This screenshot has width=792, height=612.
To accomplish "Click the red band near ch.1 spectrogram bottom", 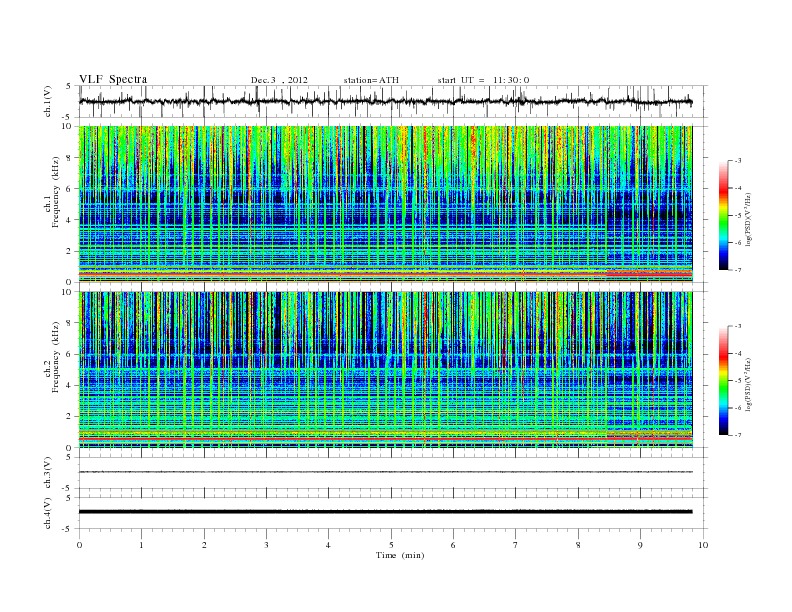I will click(385, 273).
